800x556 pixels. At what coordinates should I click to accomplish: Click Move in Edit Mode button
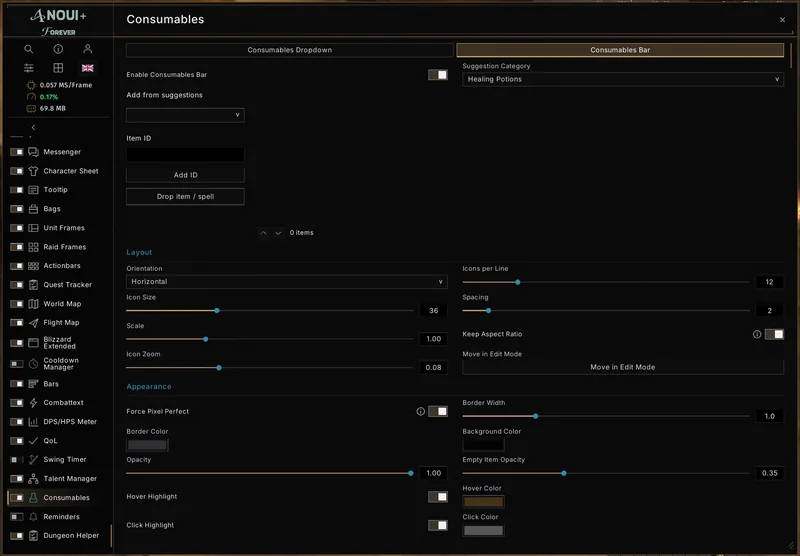623,367
